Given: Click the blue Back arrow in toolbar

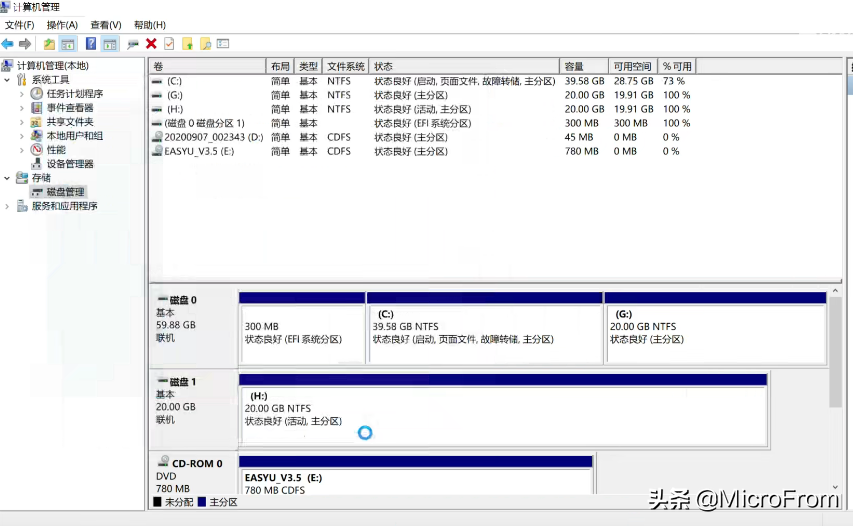Looking at the screenshot, I should point(8,44).
